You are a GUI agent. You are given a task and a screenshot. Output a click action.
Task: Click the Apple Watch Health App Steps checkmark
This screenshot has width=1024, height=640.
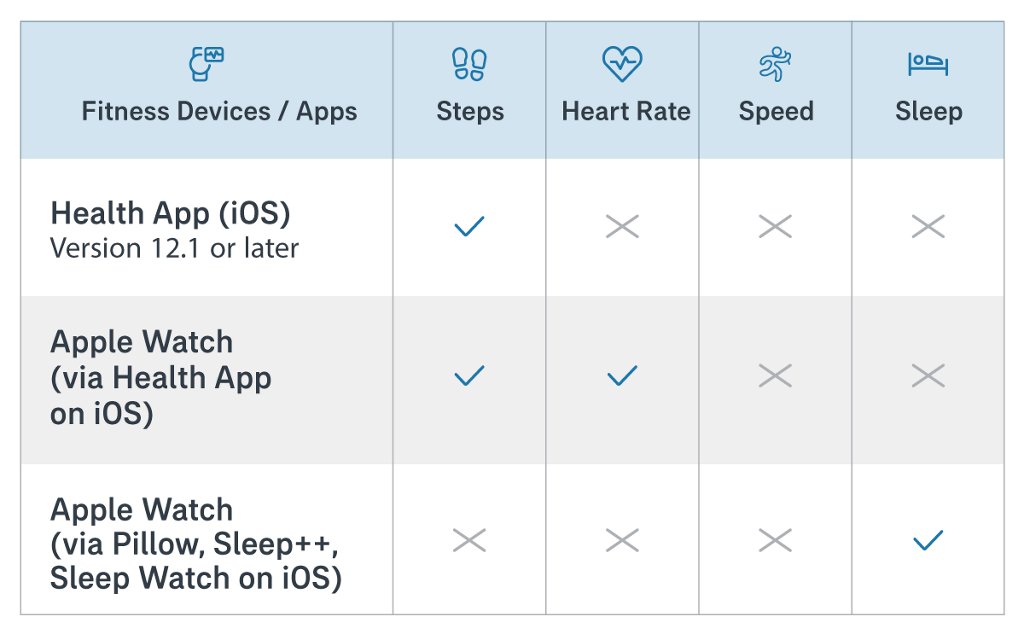click(x=469, y=376)
